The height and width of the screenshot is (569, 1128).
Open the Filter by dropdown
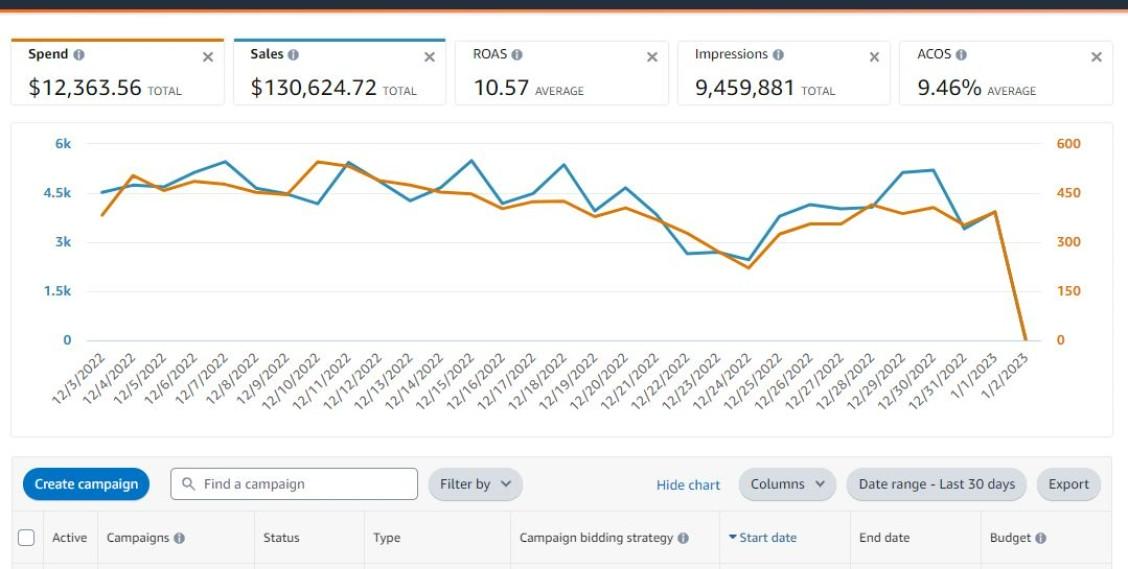tap(475, 484)
